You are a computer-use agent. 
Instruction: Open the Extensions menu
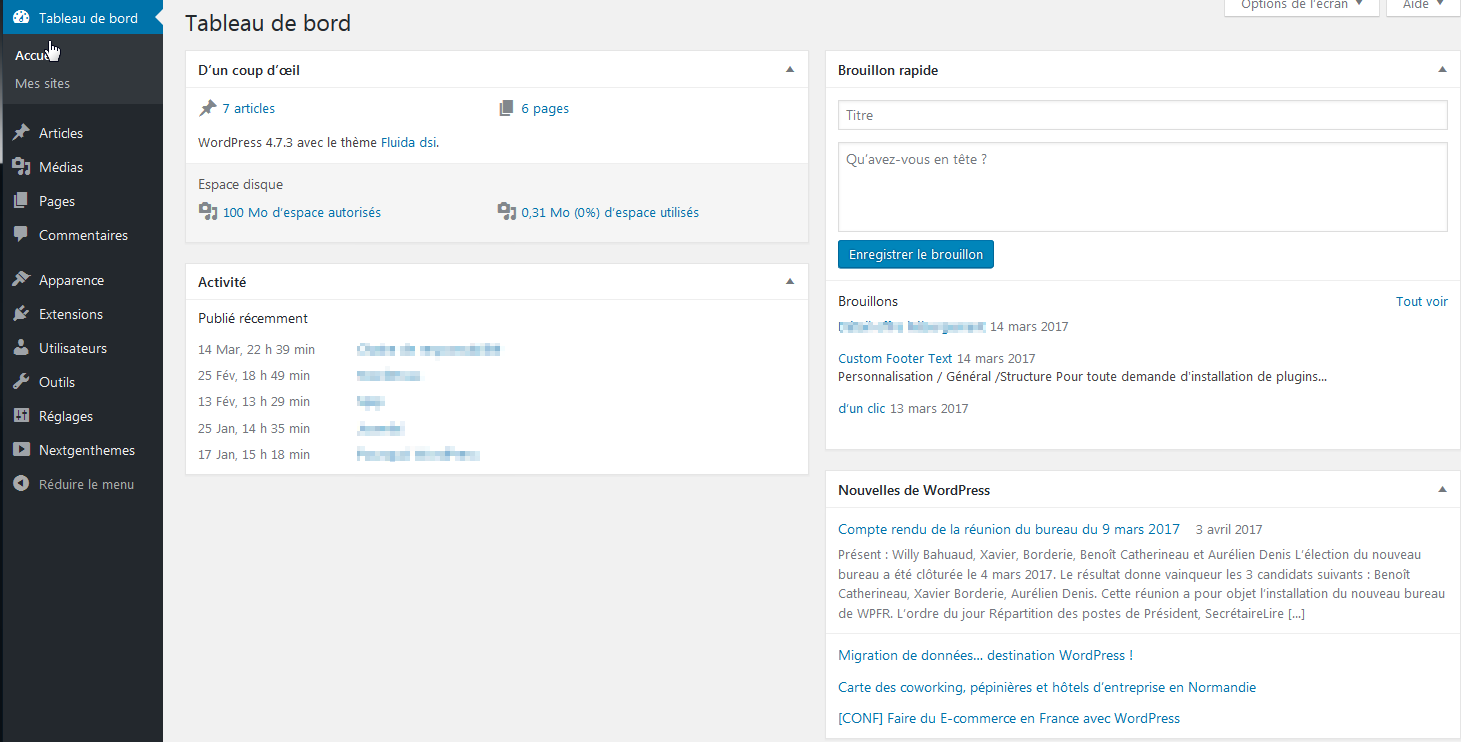click(81, 314)
